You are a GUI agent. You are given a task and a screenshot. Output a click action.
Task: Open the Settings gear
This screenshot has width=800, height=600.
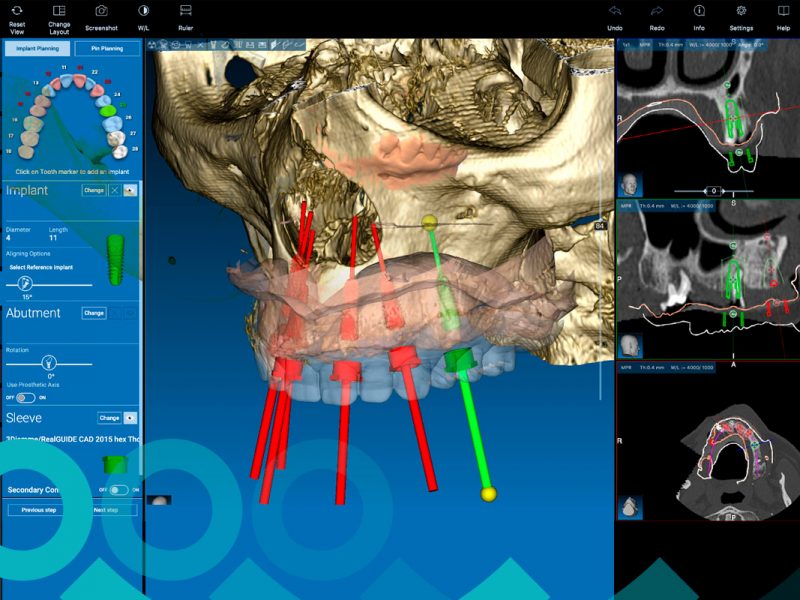tap(741, 11)
